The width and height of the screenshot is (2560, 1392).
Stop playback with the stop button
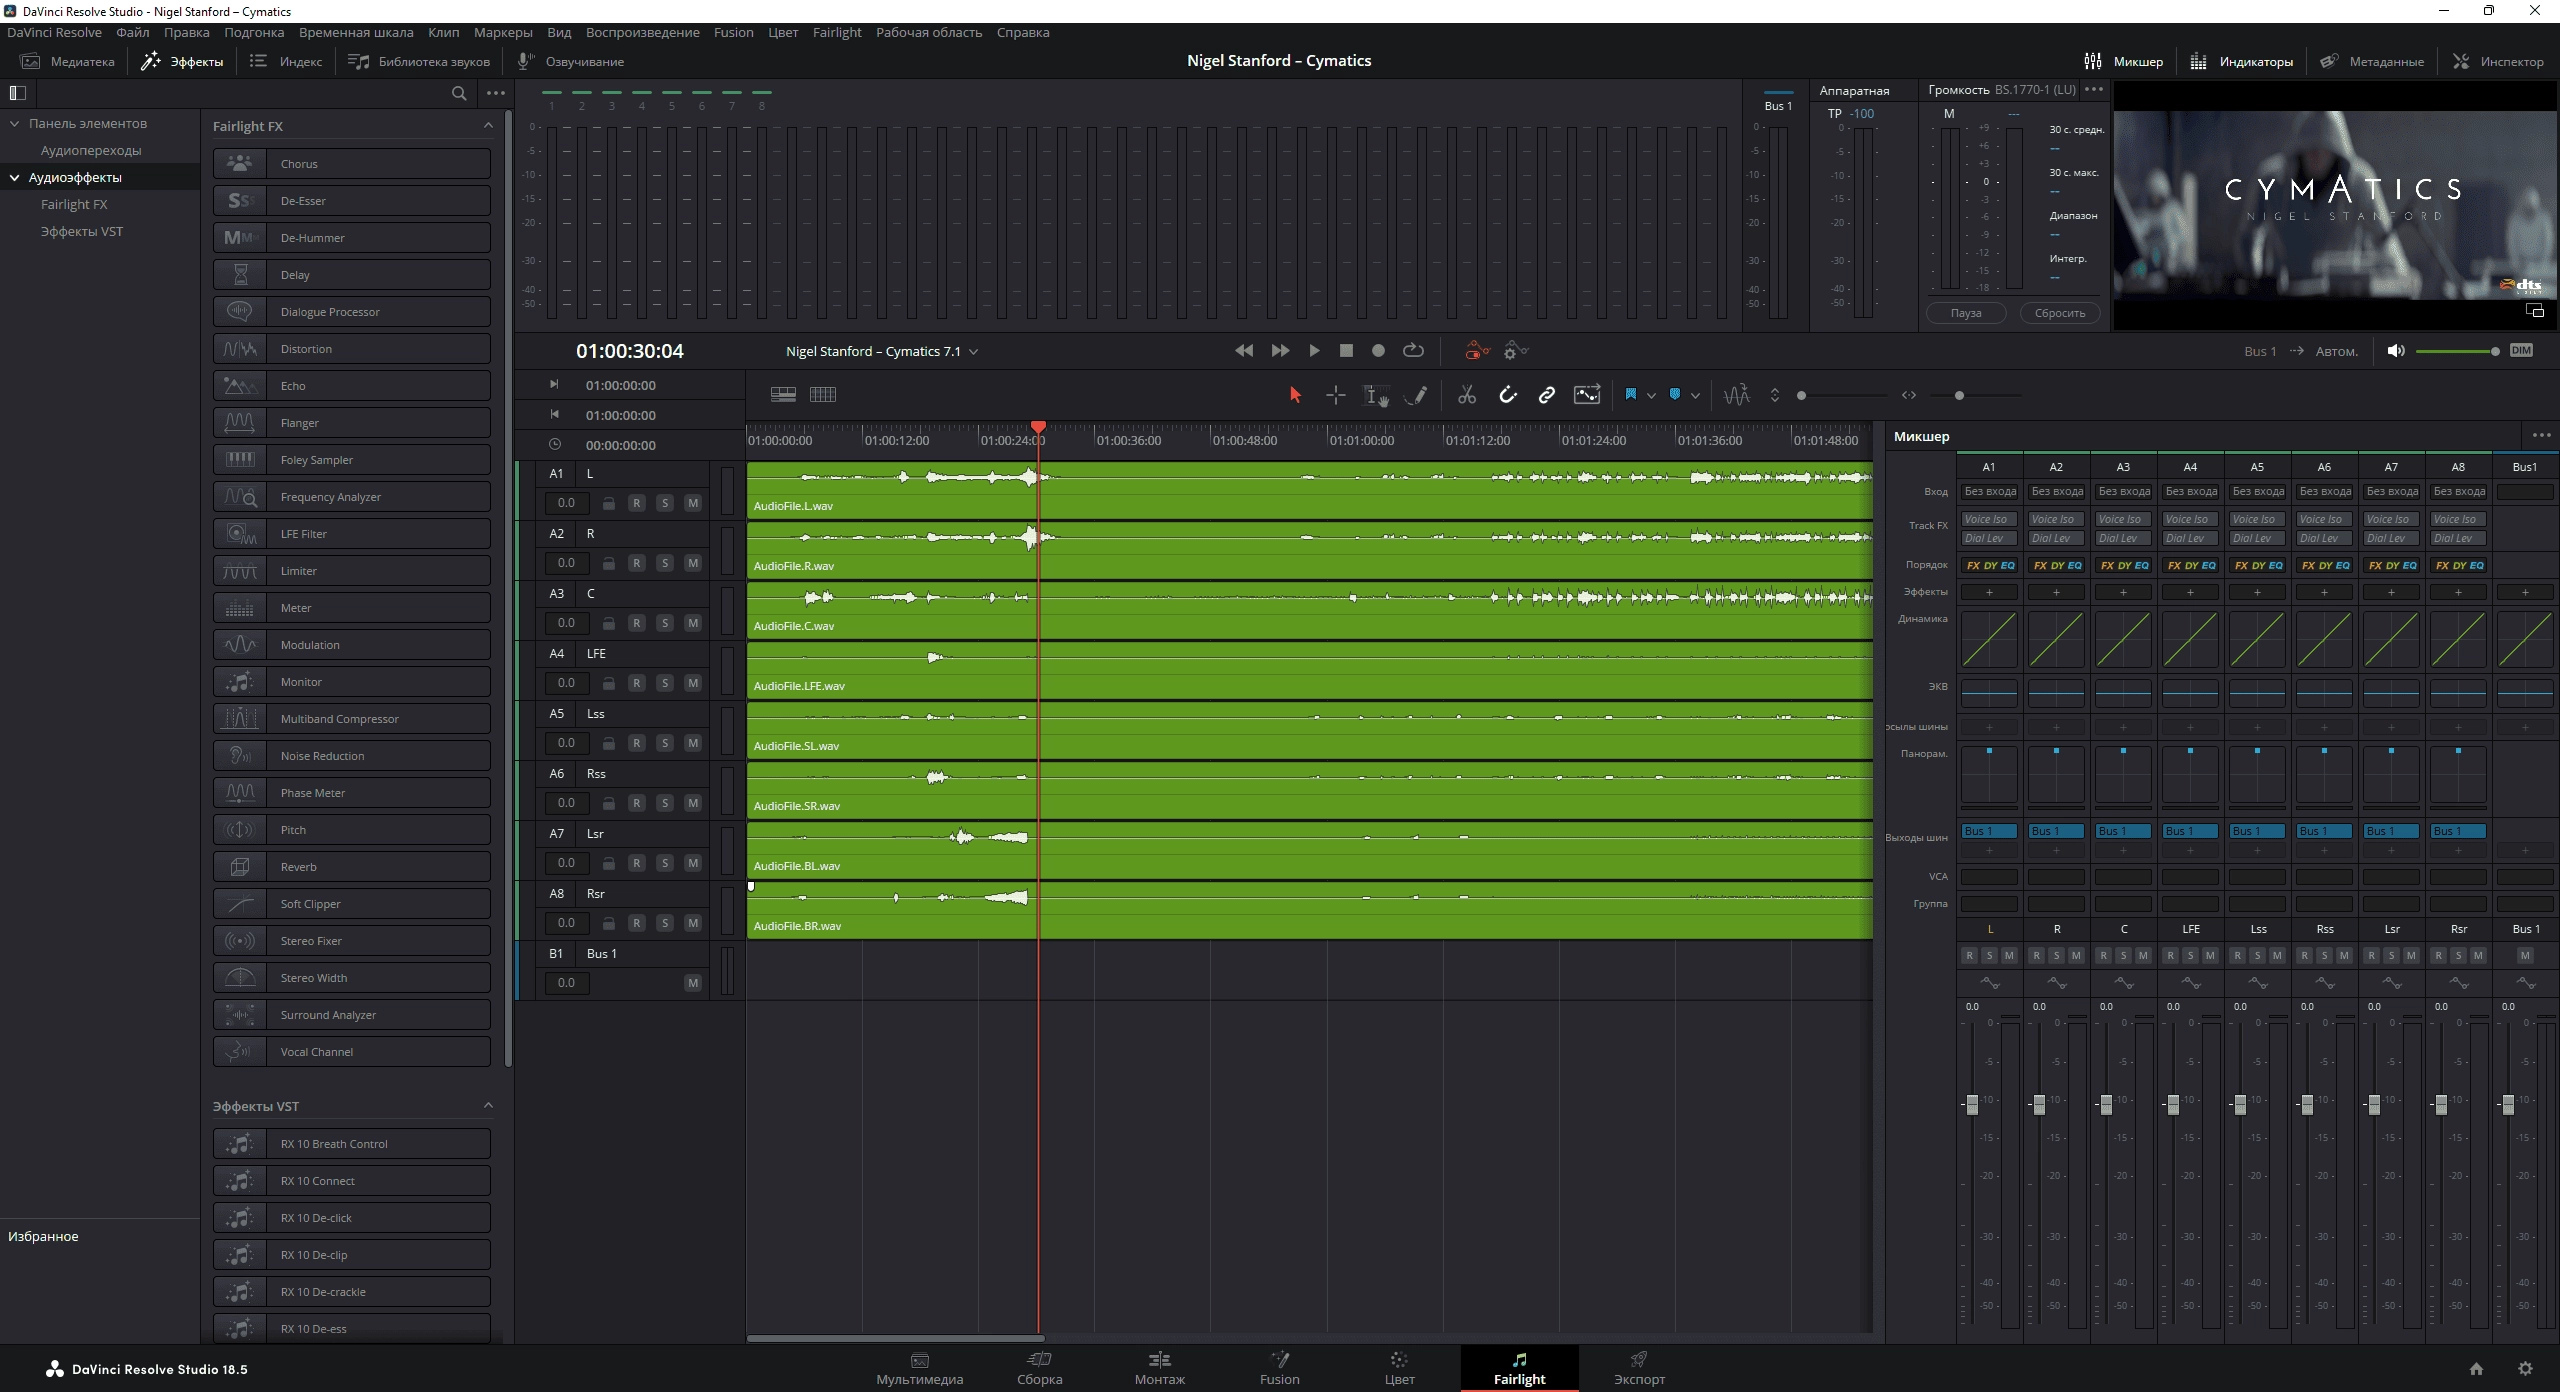tap(1346, 351)
